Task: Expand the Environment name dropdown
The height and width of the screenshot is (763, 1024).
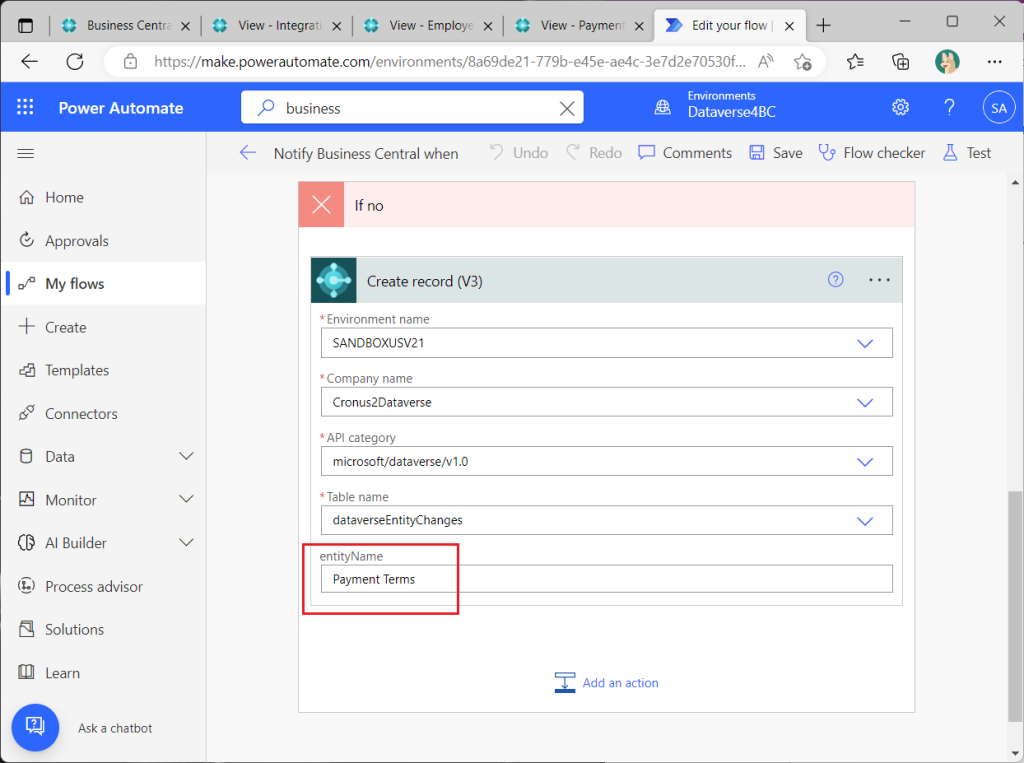Action: click(x=865, y=344)
